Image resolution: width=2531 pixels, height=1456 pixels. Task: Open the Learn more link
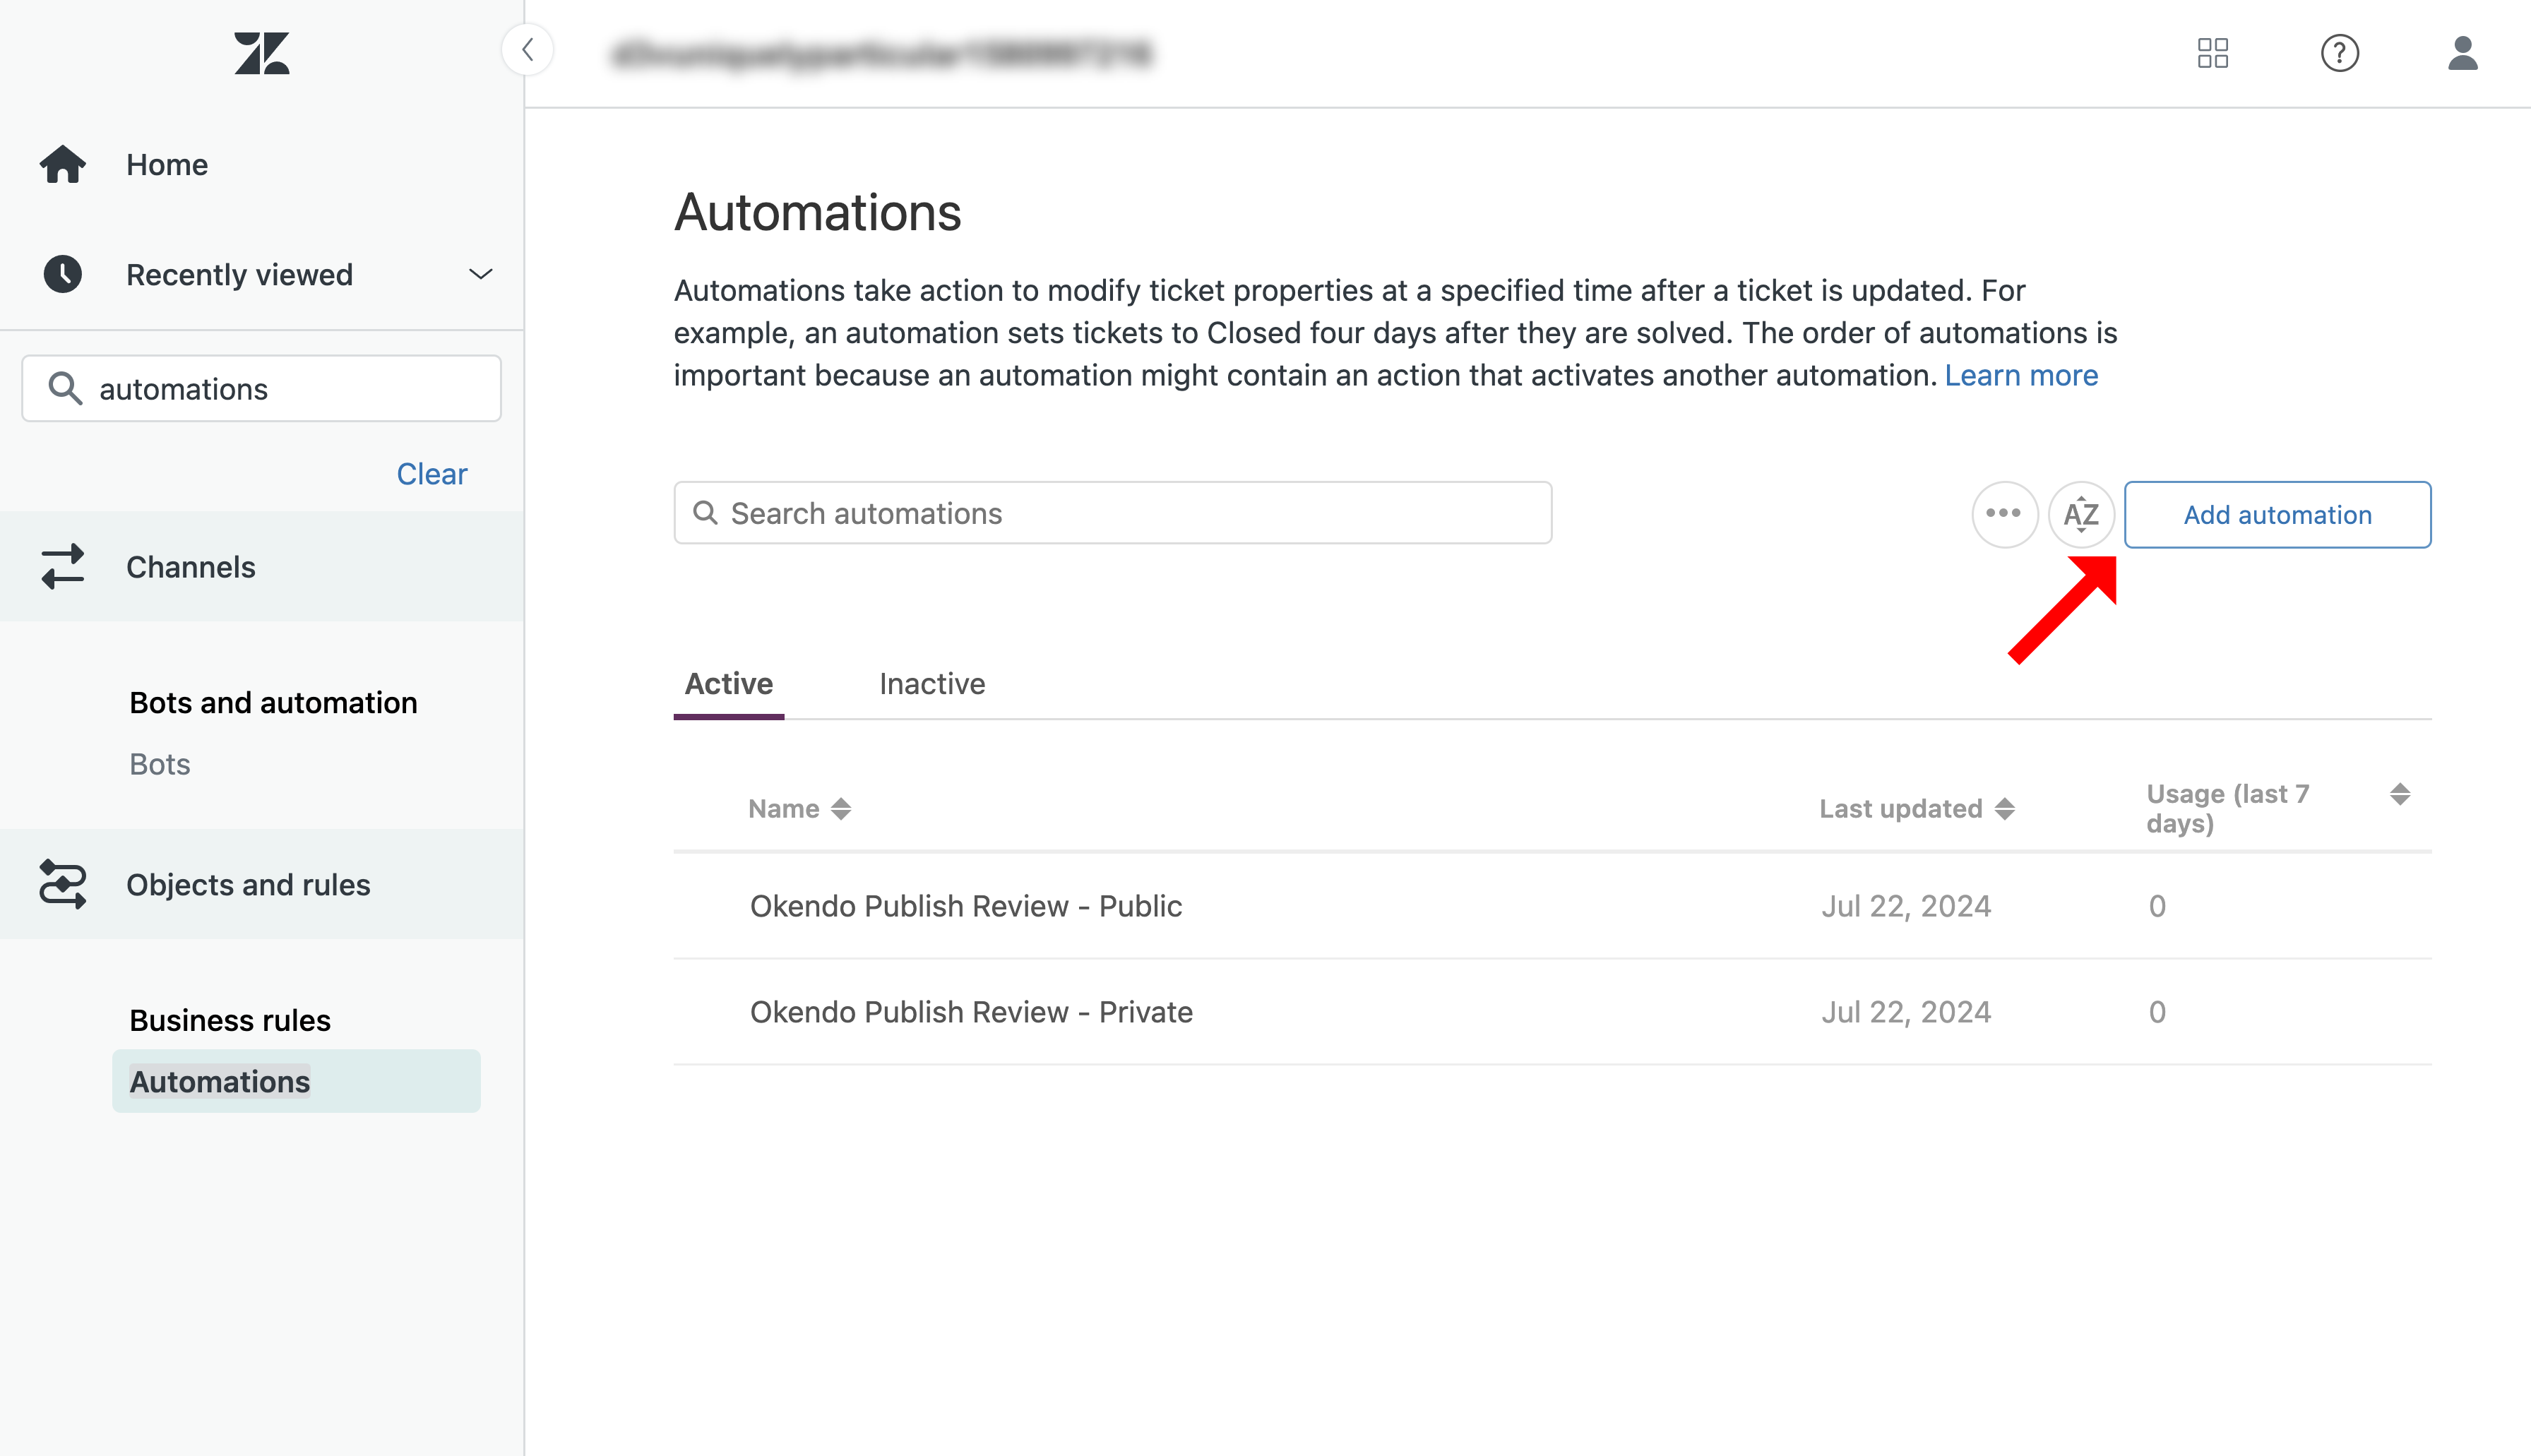pyautogui.click(x=2021, y=375)
